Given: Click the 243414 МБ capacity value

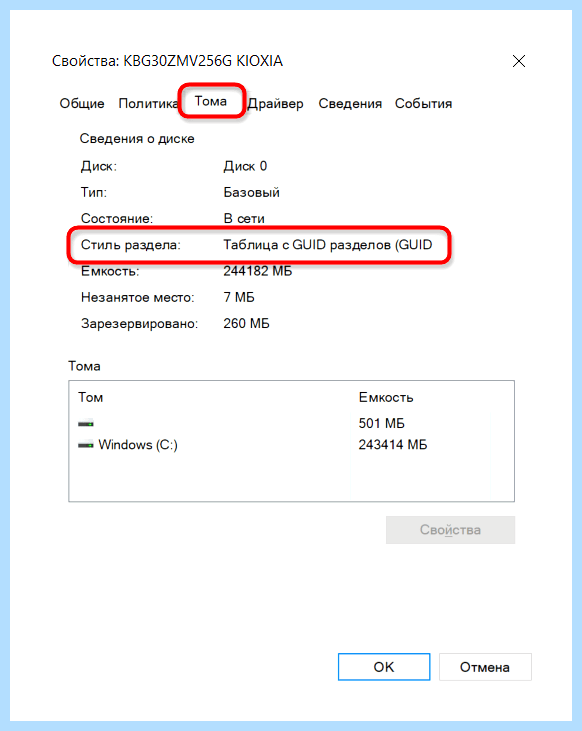Looking at the screenshot, I should (393, 445).
